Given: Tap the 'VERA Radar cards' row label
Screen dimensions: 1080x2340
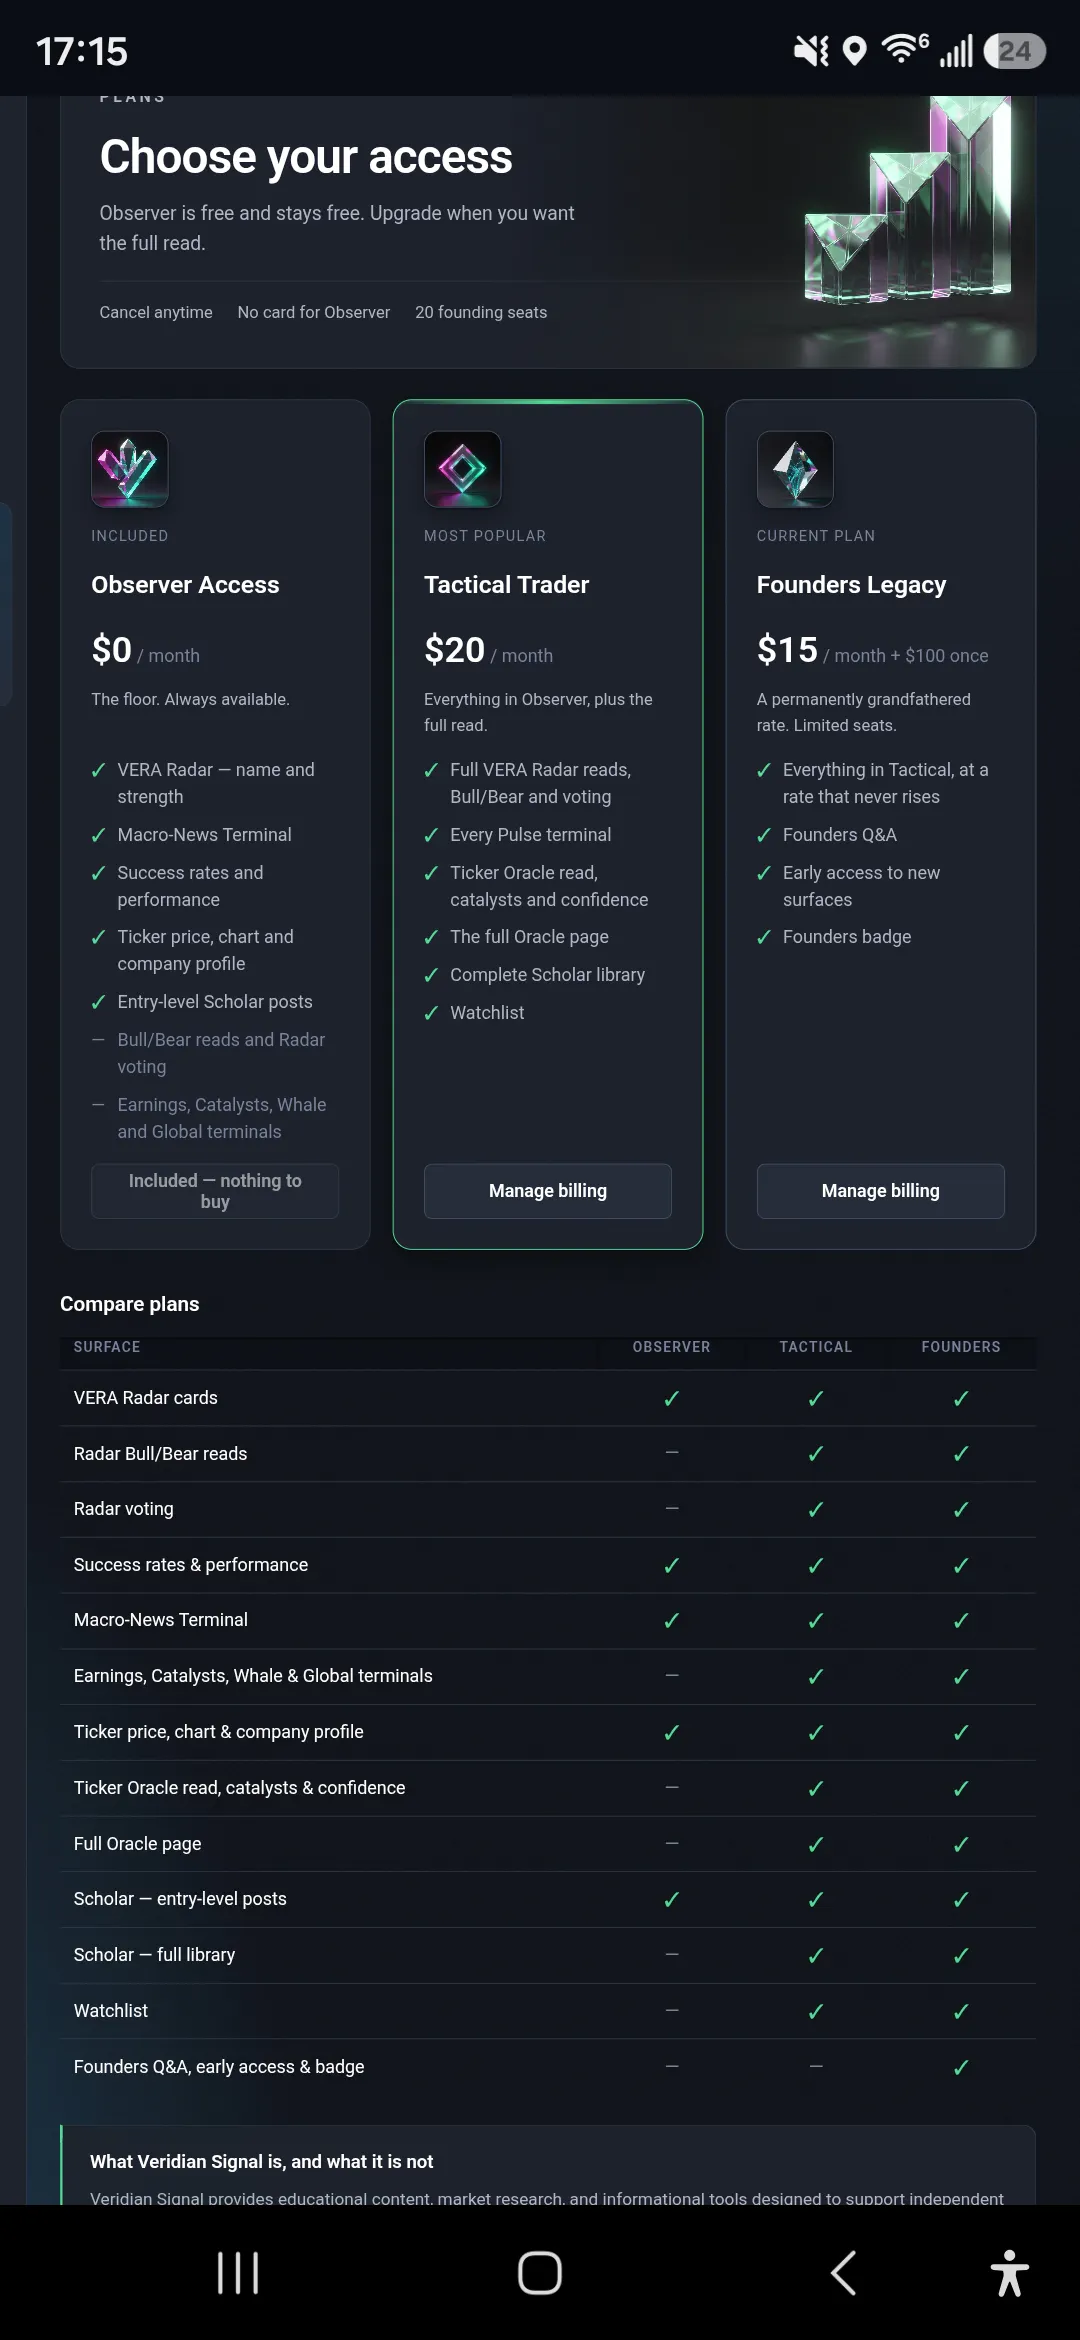Looking at the screenshot, I should (146, 1398).
